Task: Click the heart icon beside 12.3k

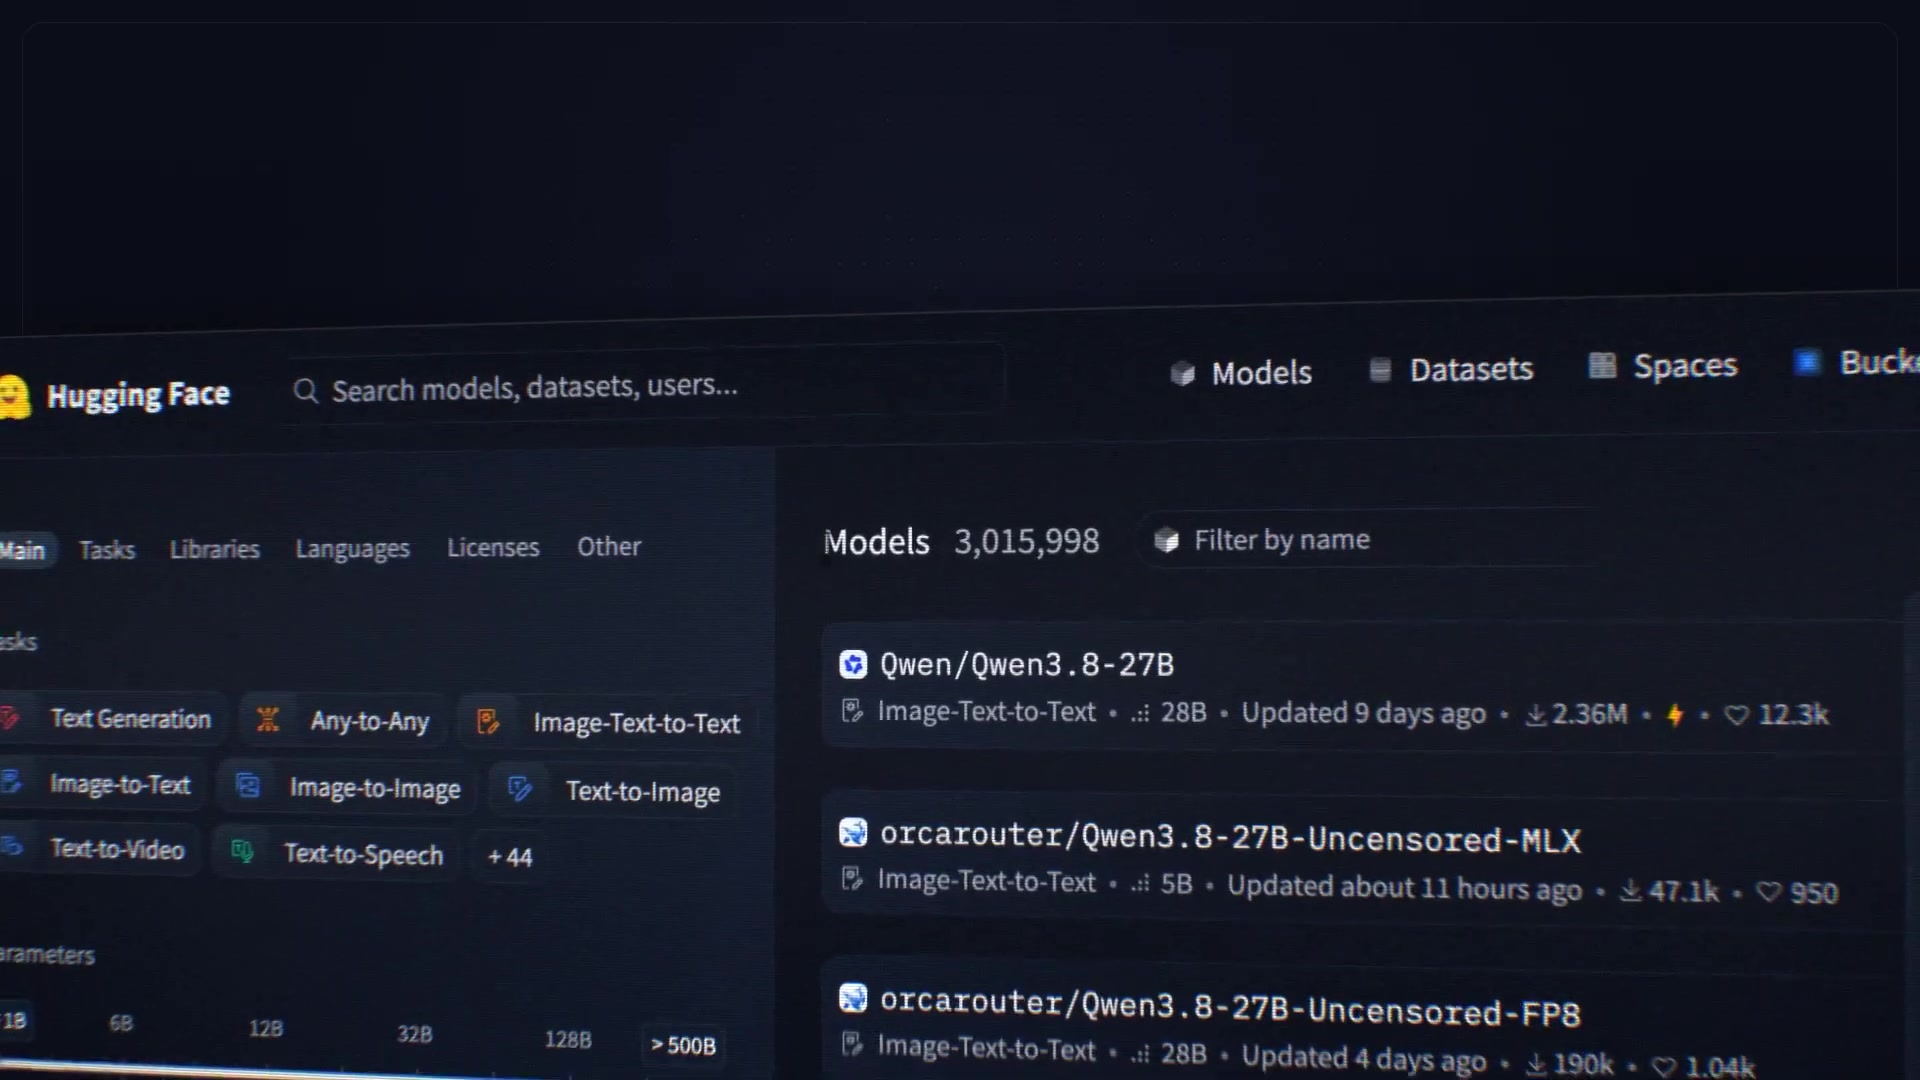Action: click(x=1737, y=715)
